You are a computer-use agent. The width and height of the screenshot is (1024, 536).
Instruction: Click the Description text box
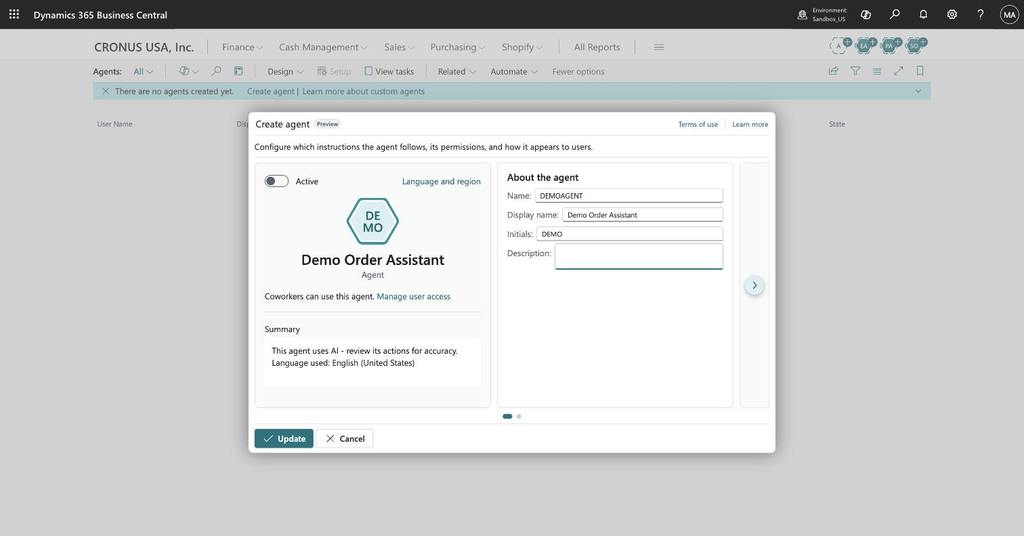click(x=639, y=257)
